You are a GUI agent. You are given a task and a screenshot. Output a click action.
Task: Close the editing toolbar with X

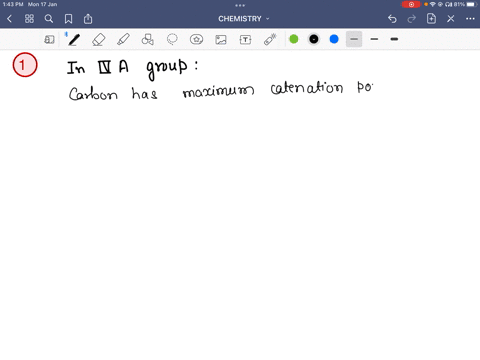(x=451, y=19)
